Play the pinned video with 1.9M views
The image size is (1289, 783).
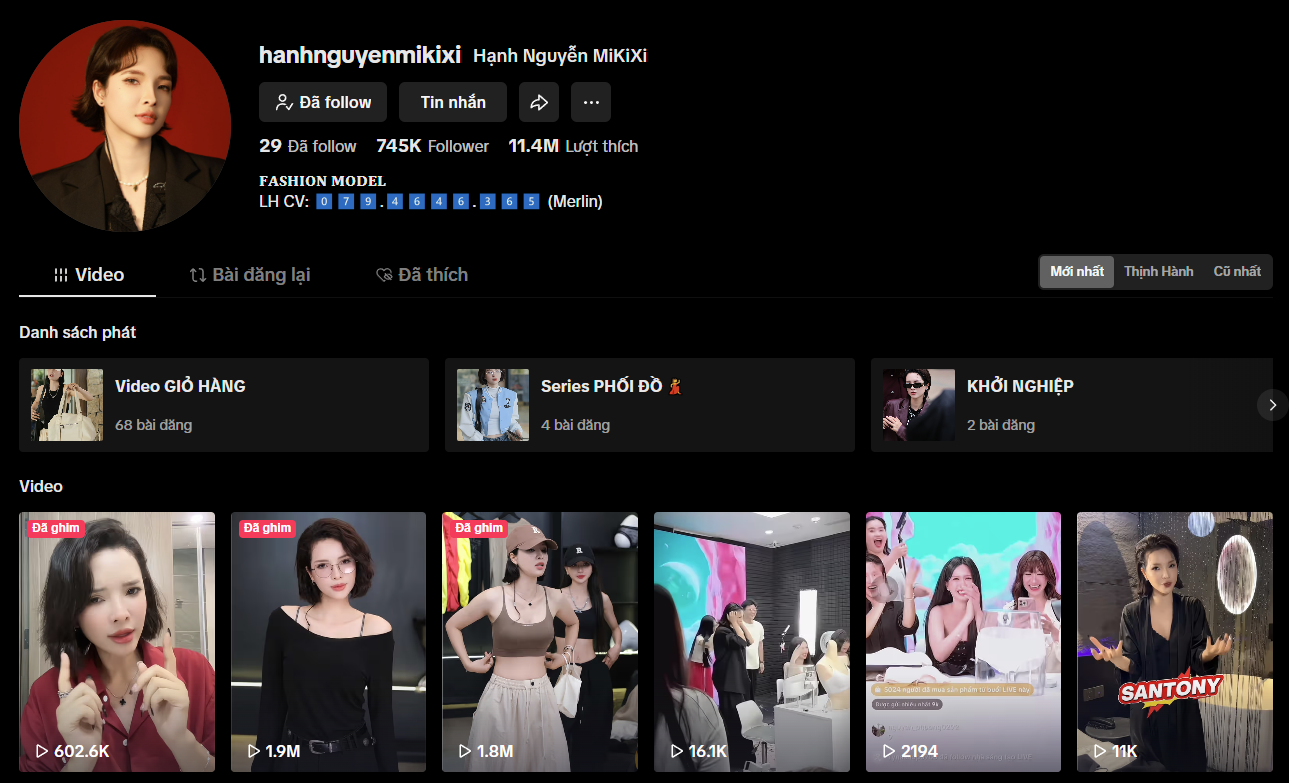328,641
